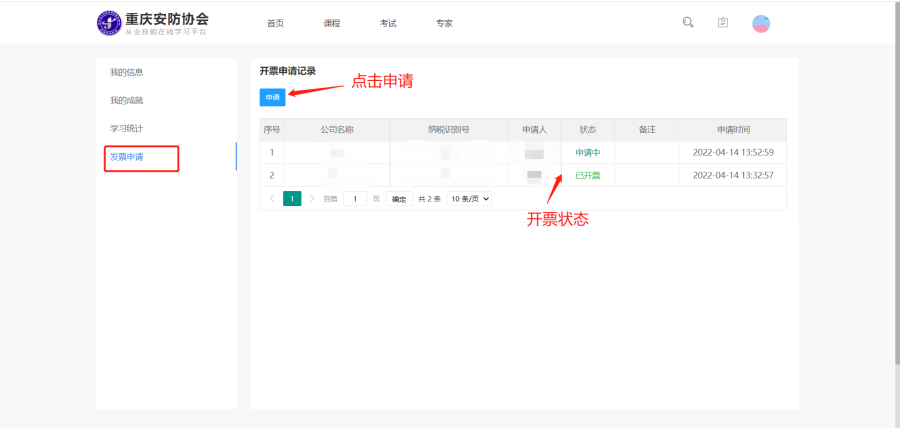Open the 10 条/页 page size dropdown
Screen dimensions: 900x428
[469, 199]
